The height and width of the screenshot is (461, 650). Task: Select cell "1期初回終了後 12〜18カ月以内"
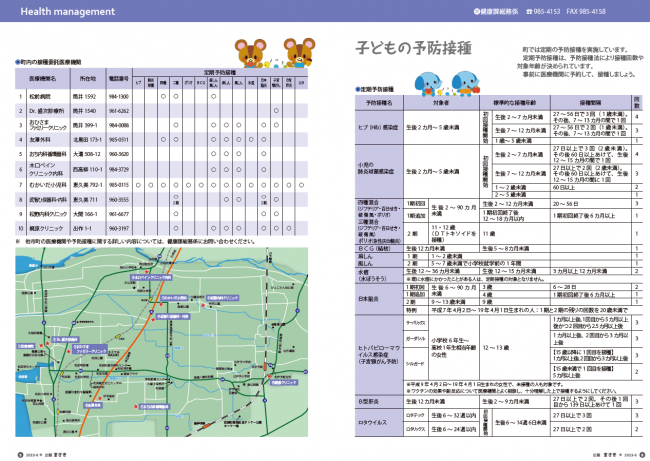click(x=503, y=216)
